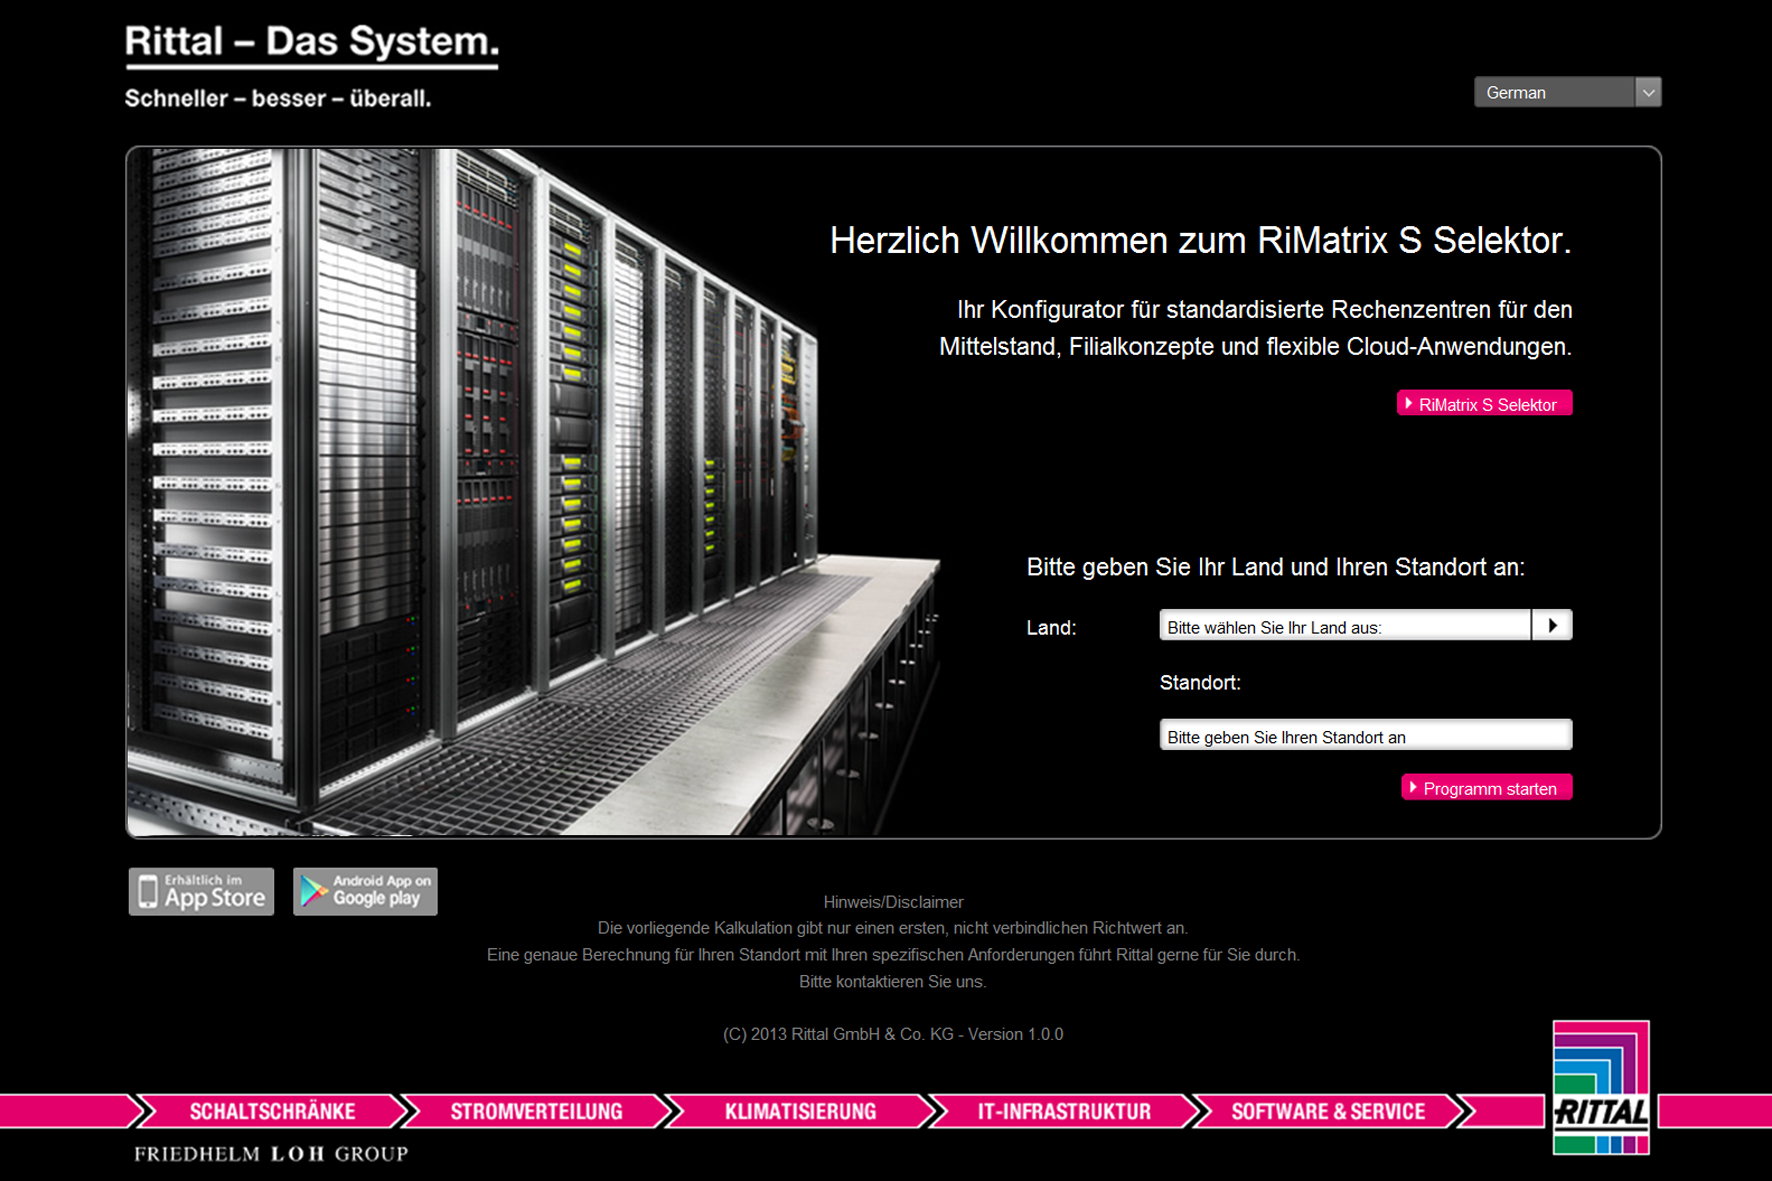Expand the country list with the arrow button
This screenshot has width=1772, height=1181.
pos(1552,625)
